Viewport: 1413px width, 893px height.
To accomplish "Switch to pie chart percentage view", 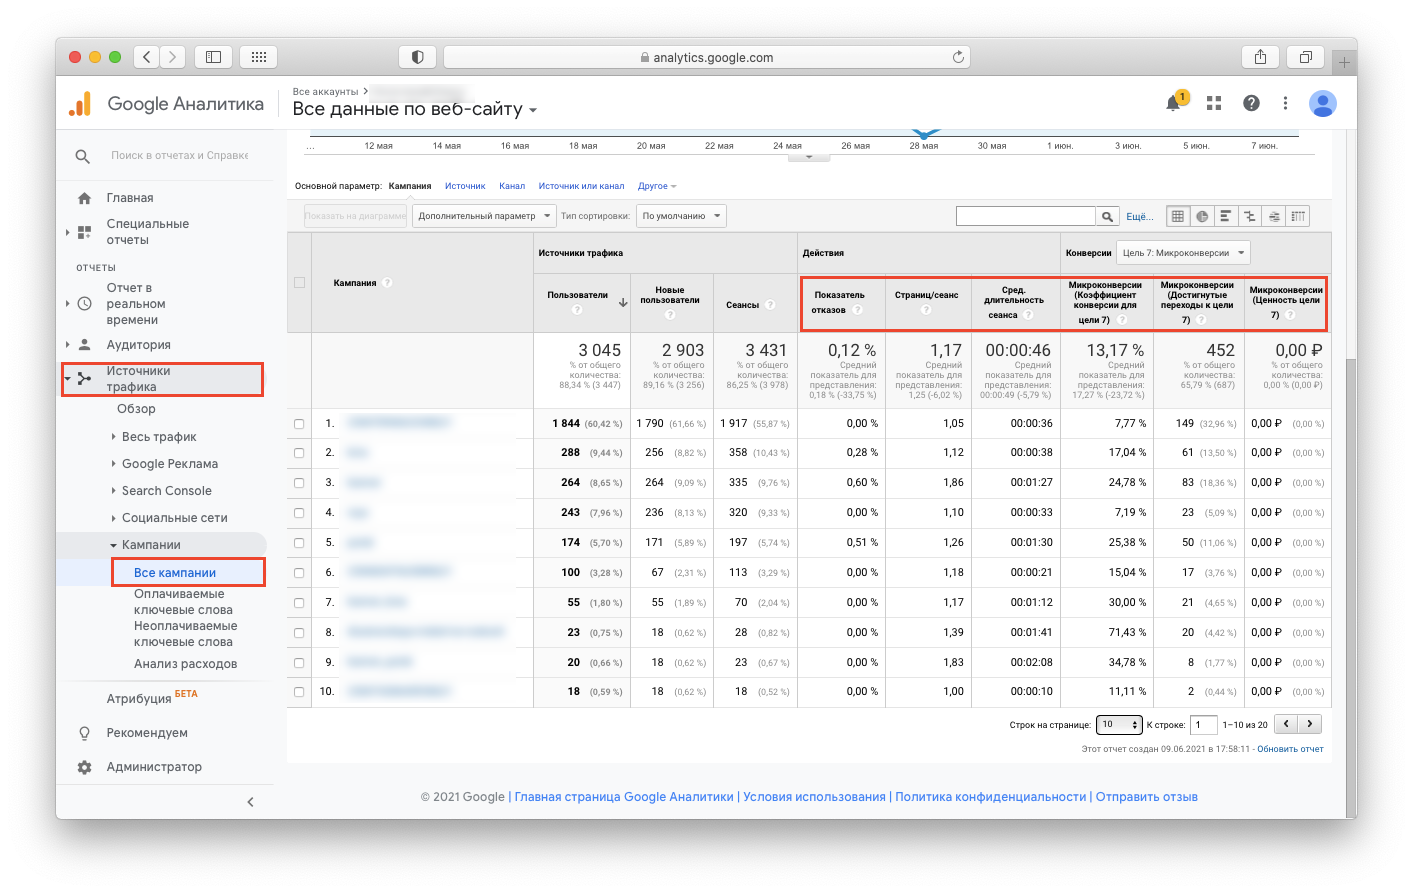I will click(1202, 216).
